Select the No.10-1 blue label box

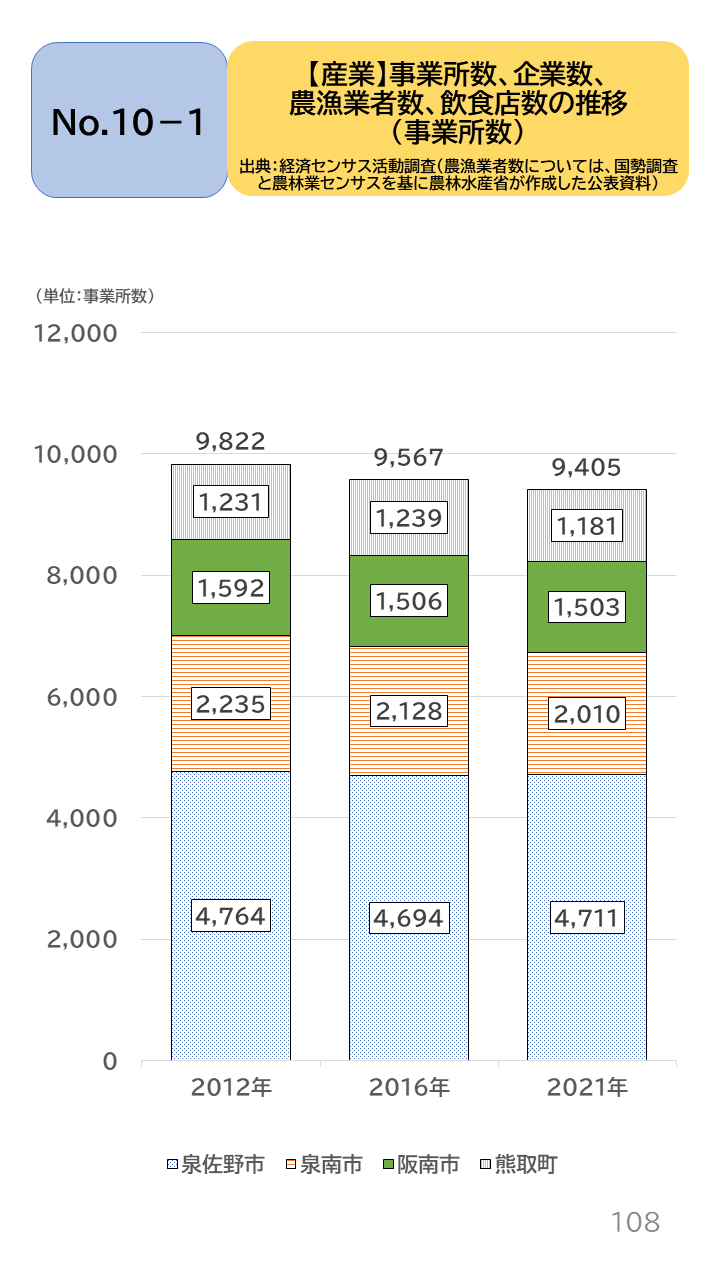point(129,120)
